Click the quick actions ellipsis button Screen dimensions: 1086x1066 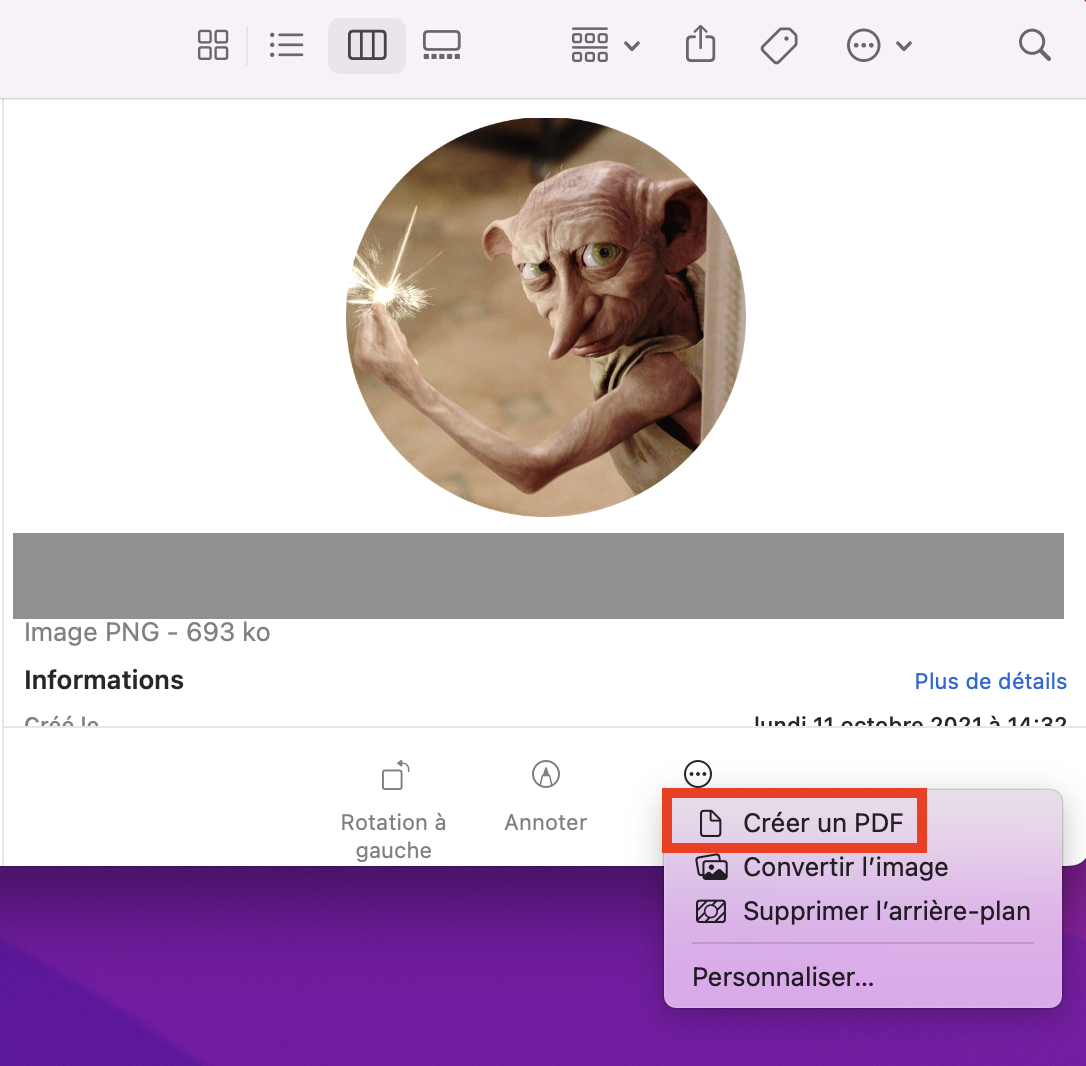(697, 774)
